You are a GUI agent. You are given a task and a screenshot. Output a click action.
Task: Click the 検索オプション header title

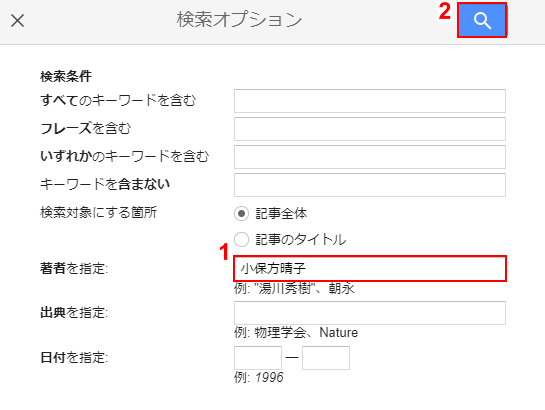click(239, 20)
